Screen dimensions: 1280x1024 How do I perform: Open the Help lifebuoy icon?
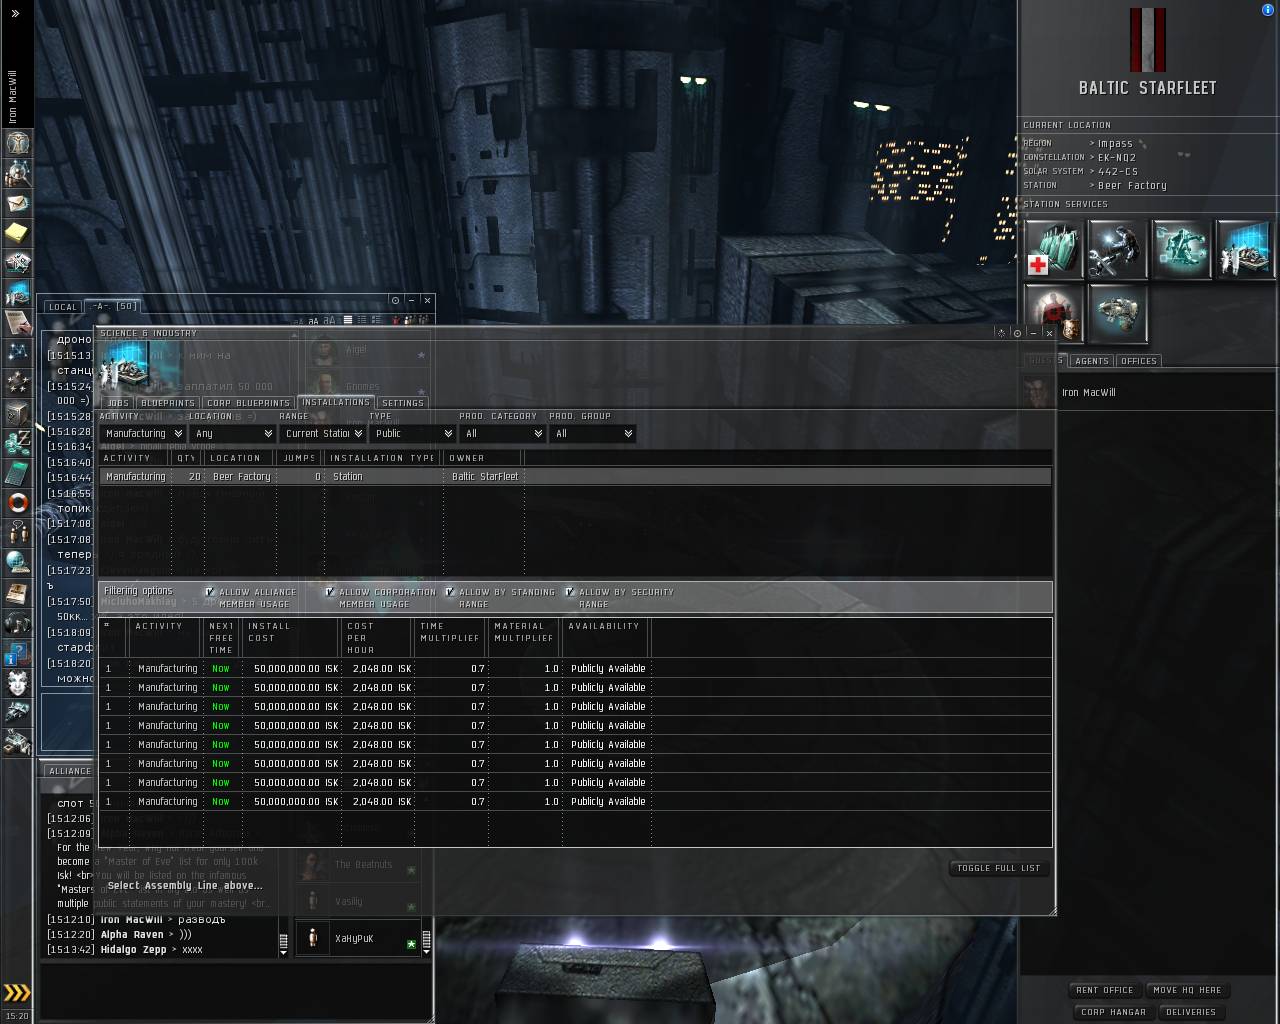17,503
